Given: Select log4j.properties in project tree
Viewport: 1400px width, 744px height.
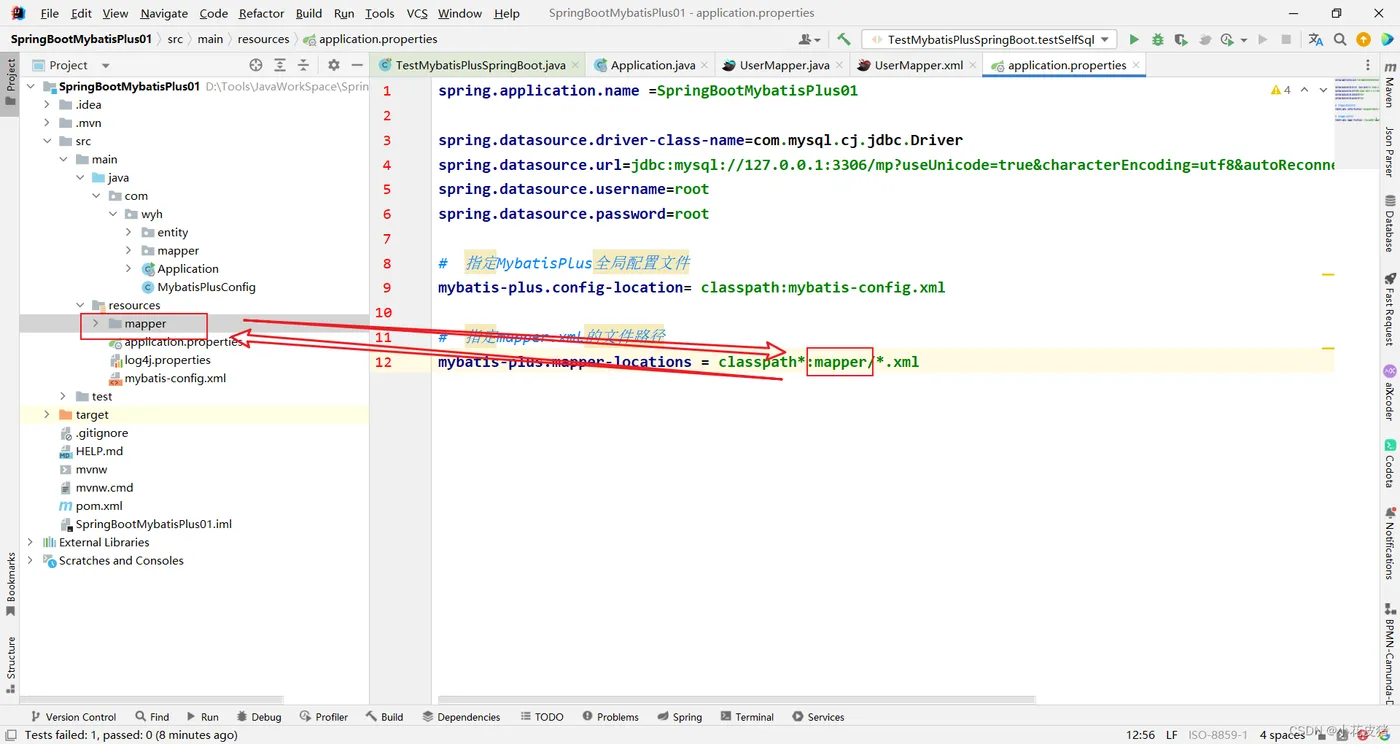Looking at the screenshot, I should click(167, 360).
